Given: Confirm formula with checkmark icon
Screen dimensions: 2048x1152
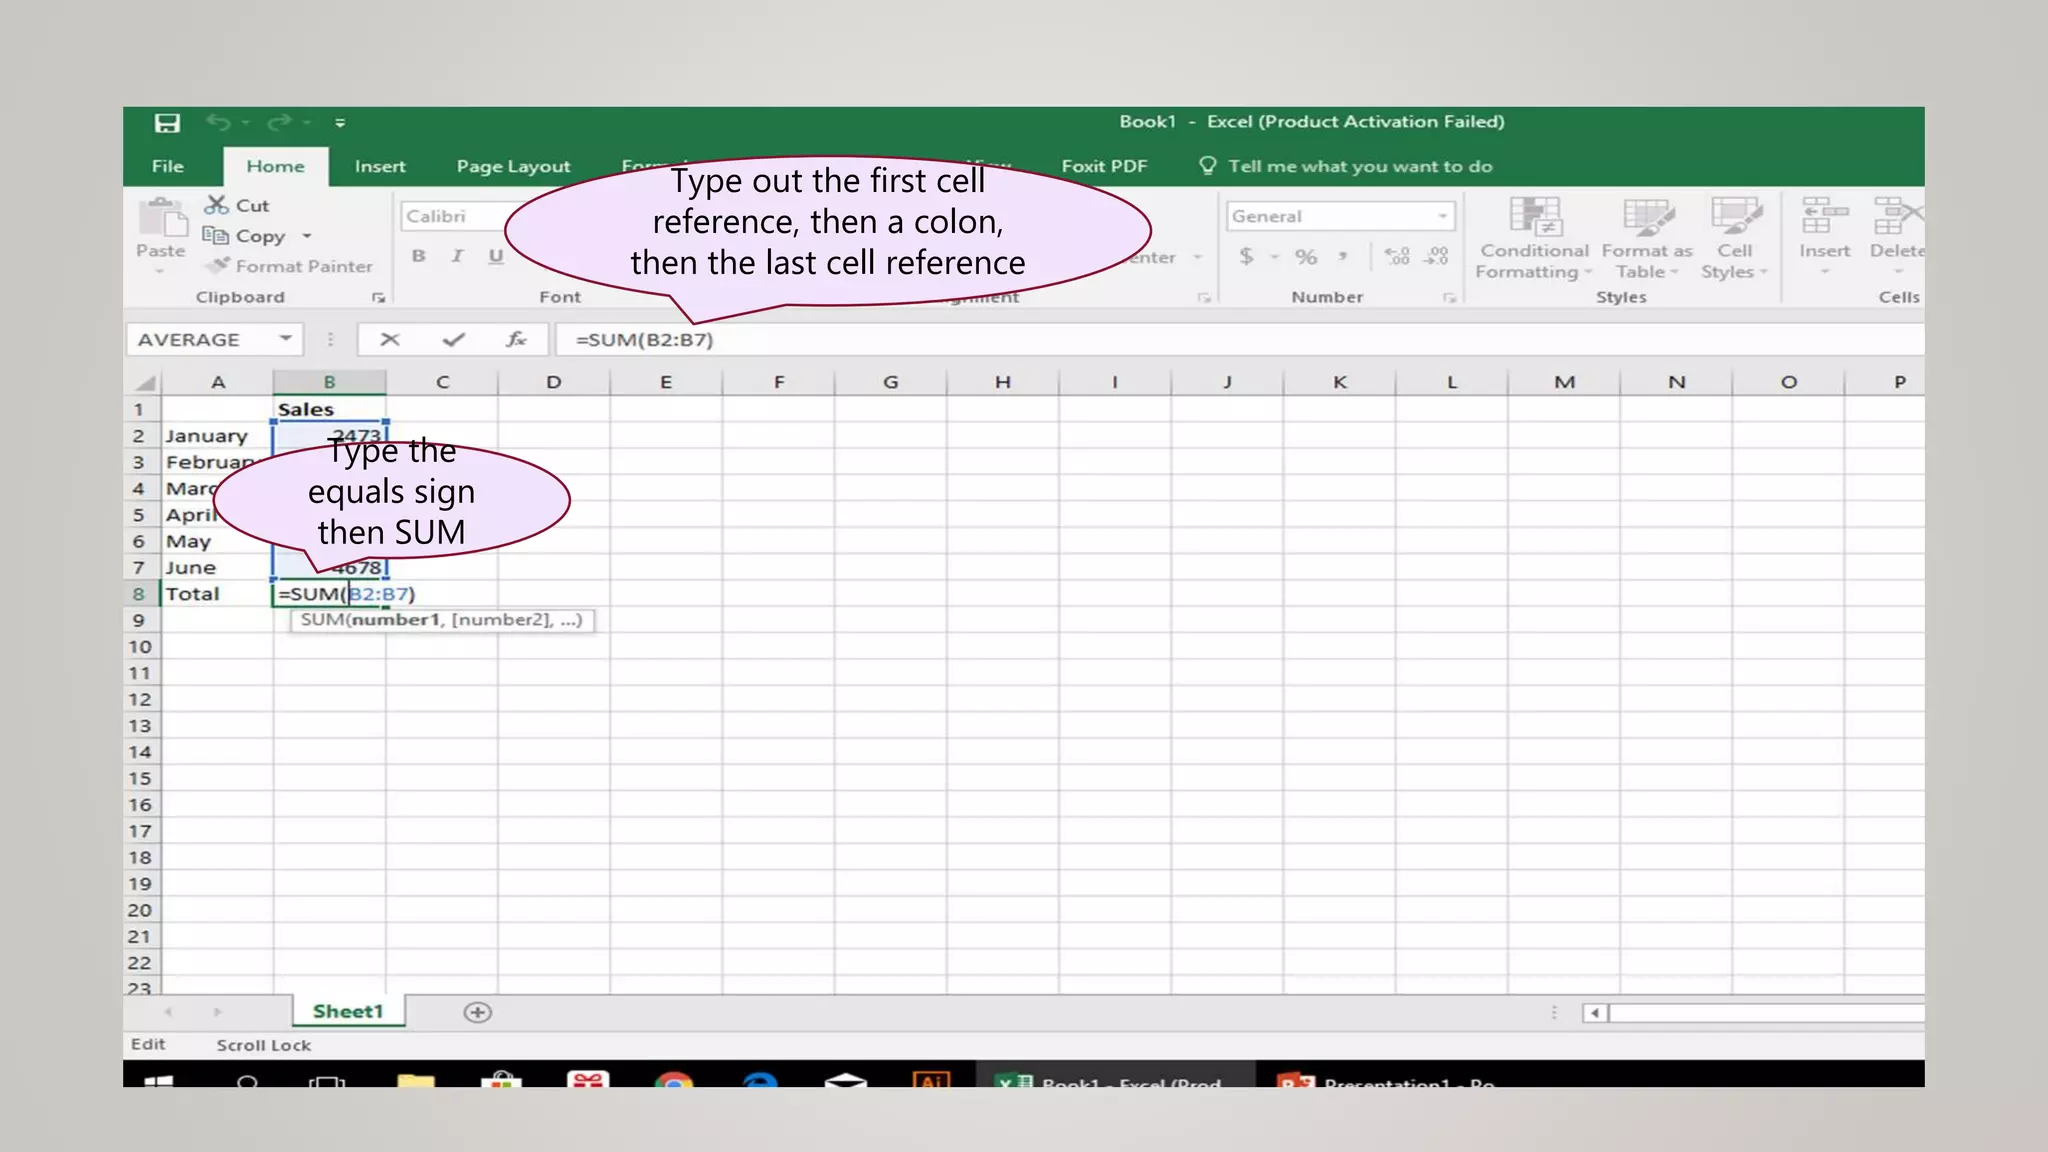Looking at the screenshot, I should pos(453,340).
